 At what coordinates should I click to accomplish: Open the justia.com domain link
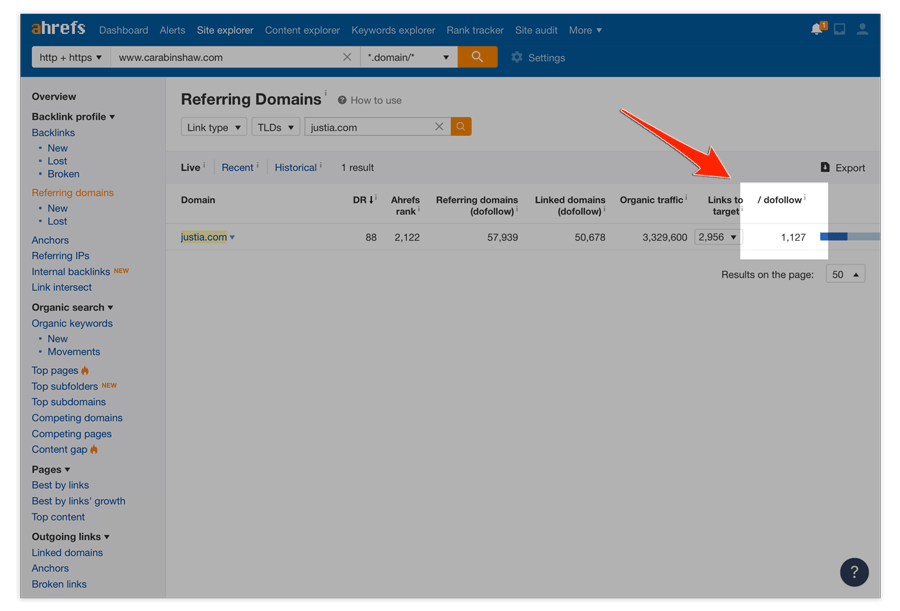204,237
